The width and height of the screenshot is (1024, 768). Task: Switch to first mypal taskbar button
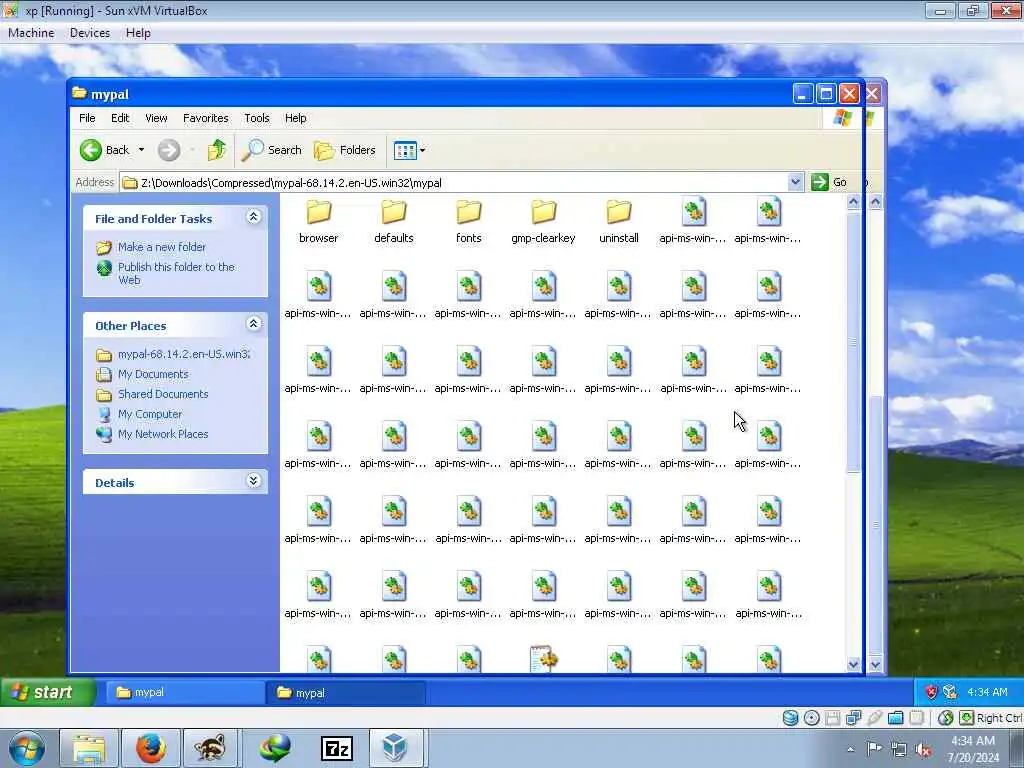coord(184,692)
